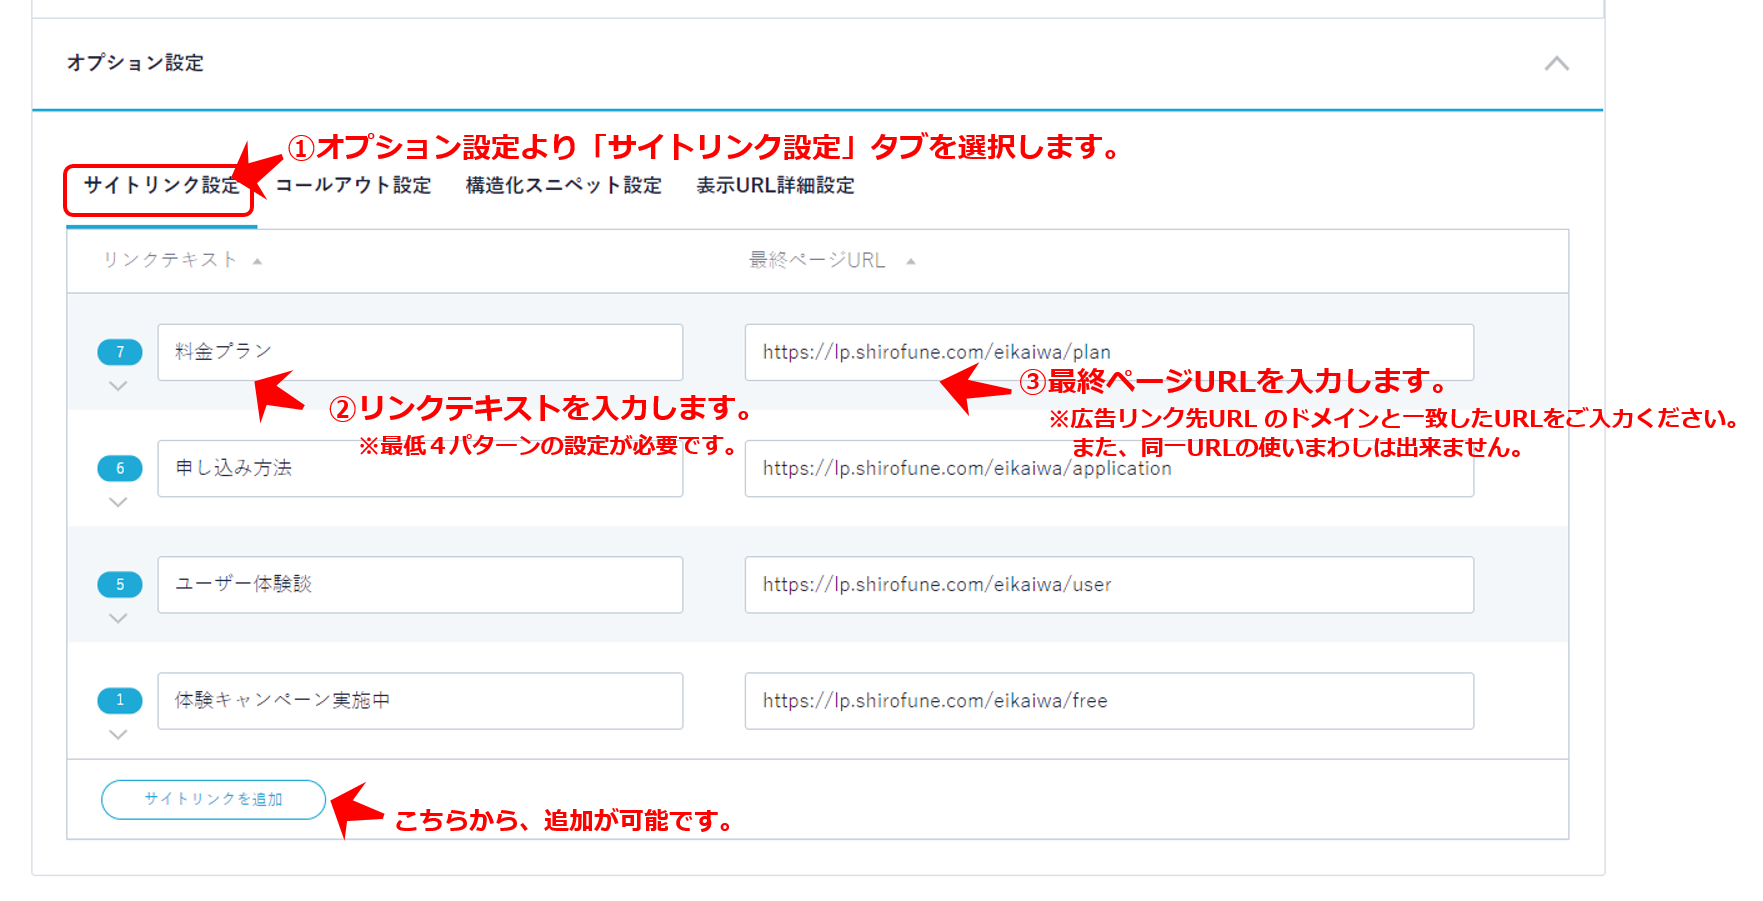Sort by リンクテキスト column arrow

(x=257, y=261)
